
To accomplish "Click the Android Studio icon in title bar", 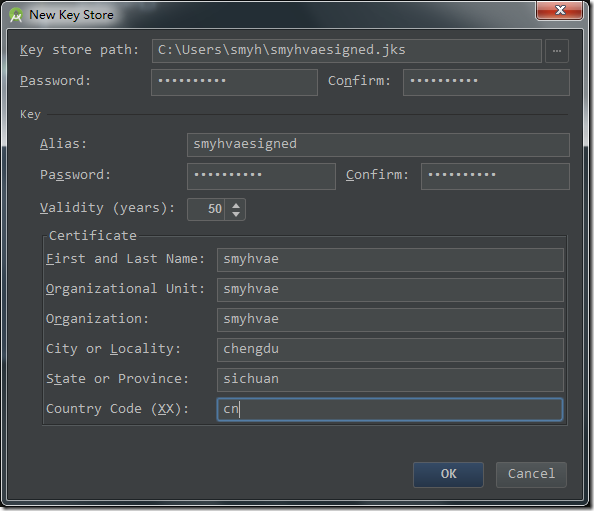I will click(x=16, y=15).
